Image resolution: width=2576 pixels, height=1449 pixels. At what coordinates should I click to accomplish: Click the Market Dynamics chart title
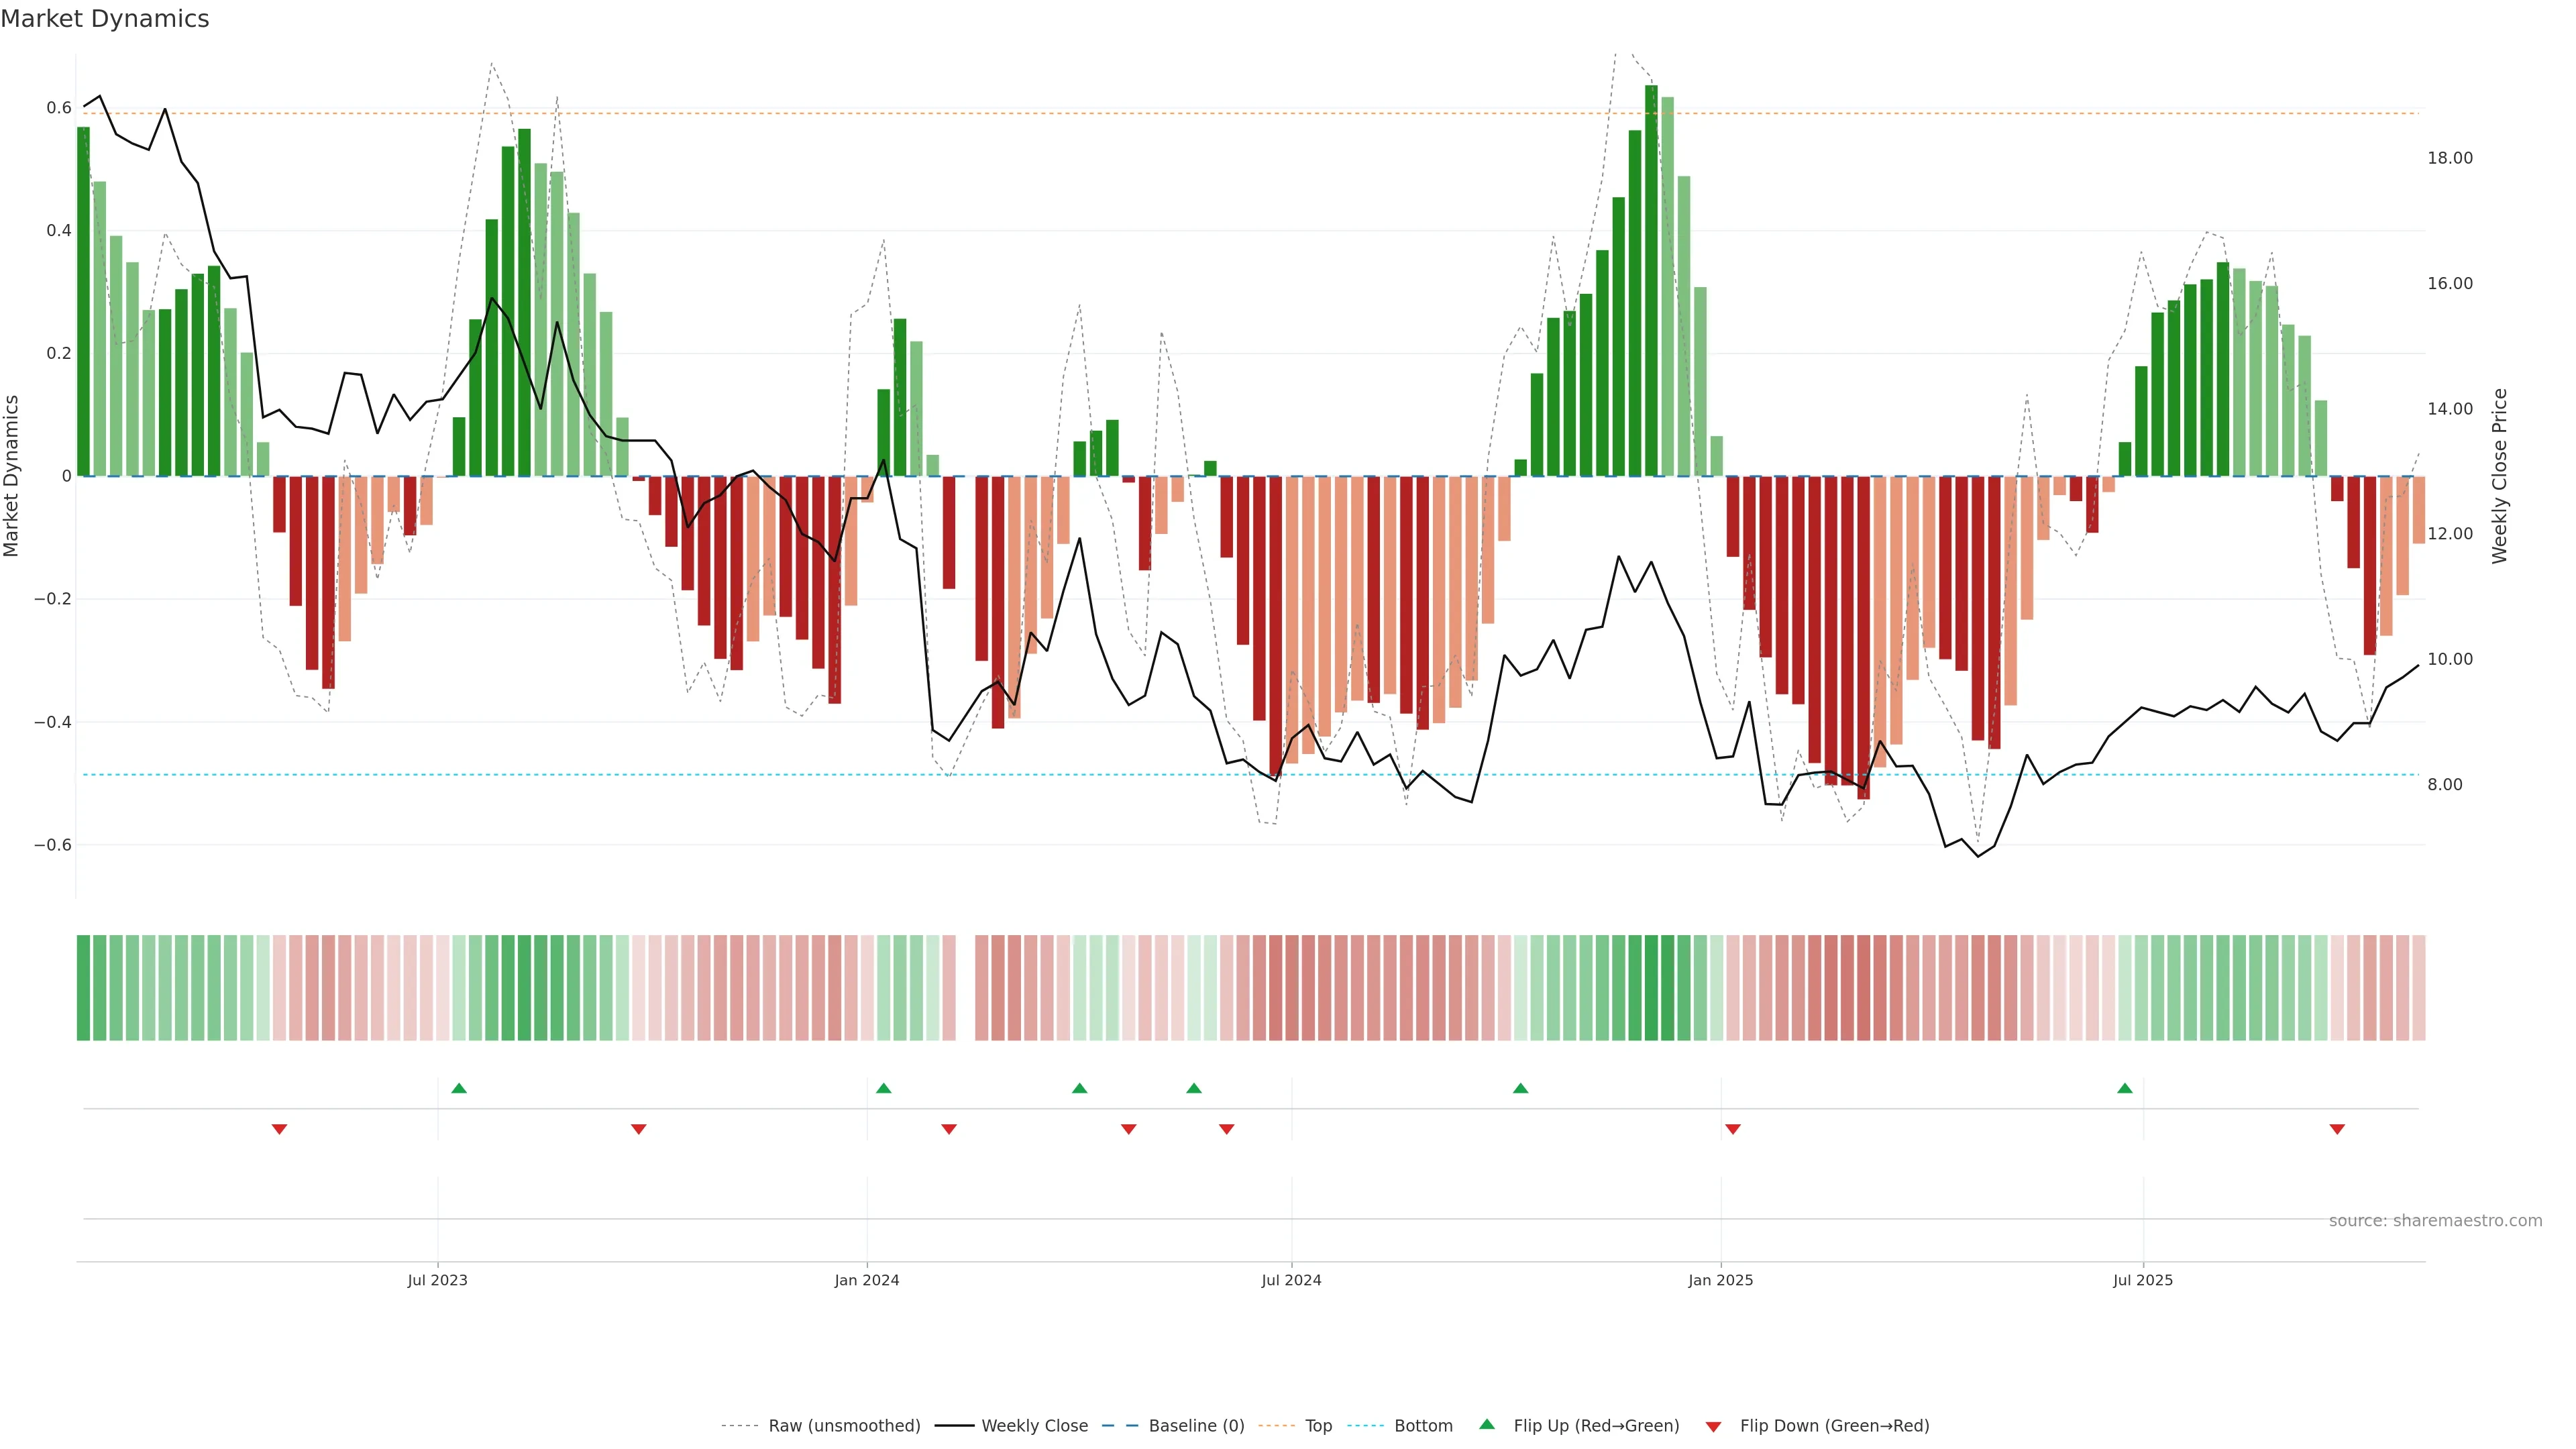105,19
